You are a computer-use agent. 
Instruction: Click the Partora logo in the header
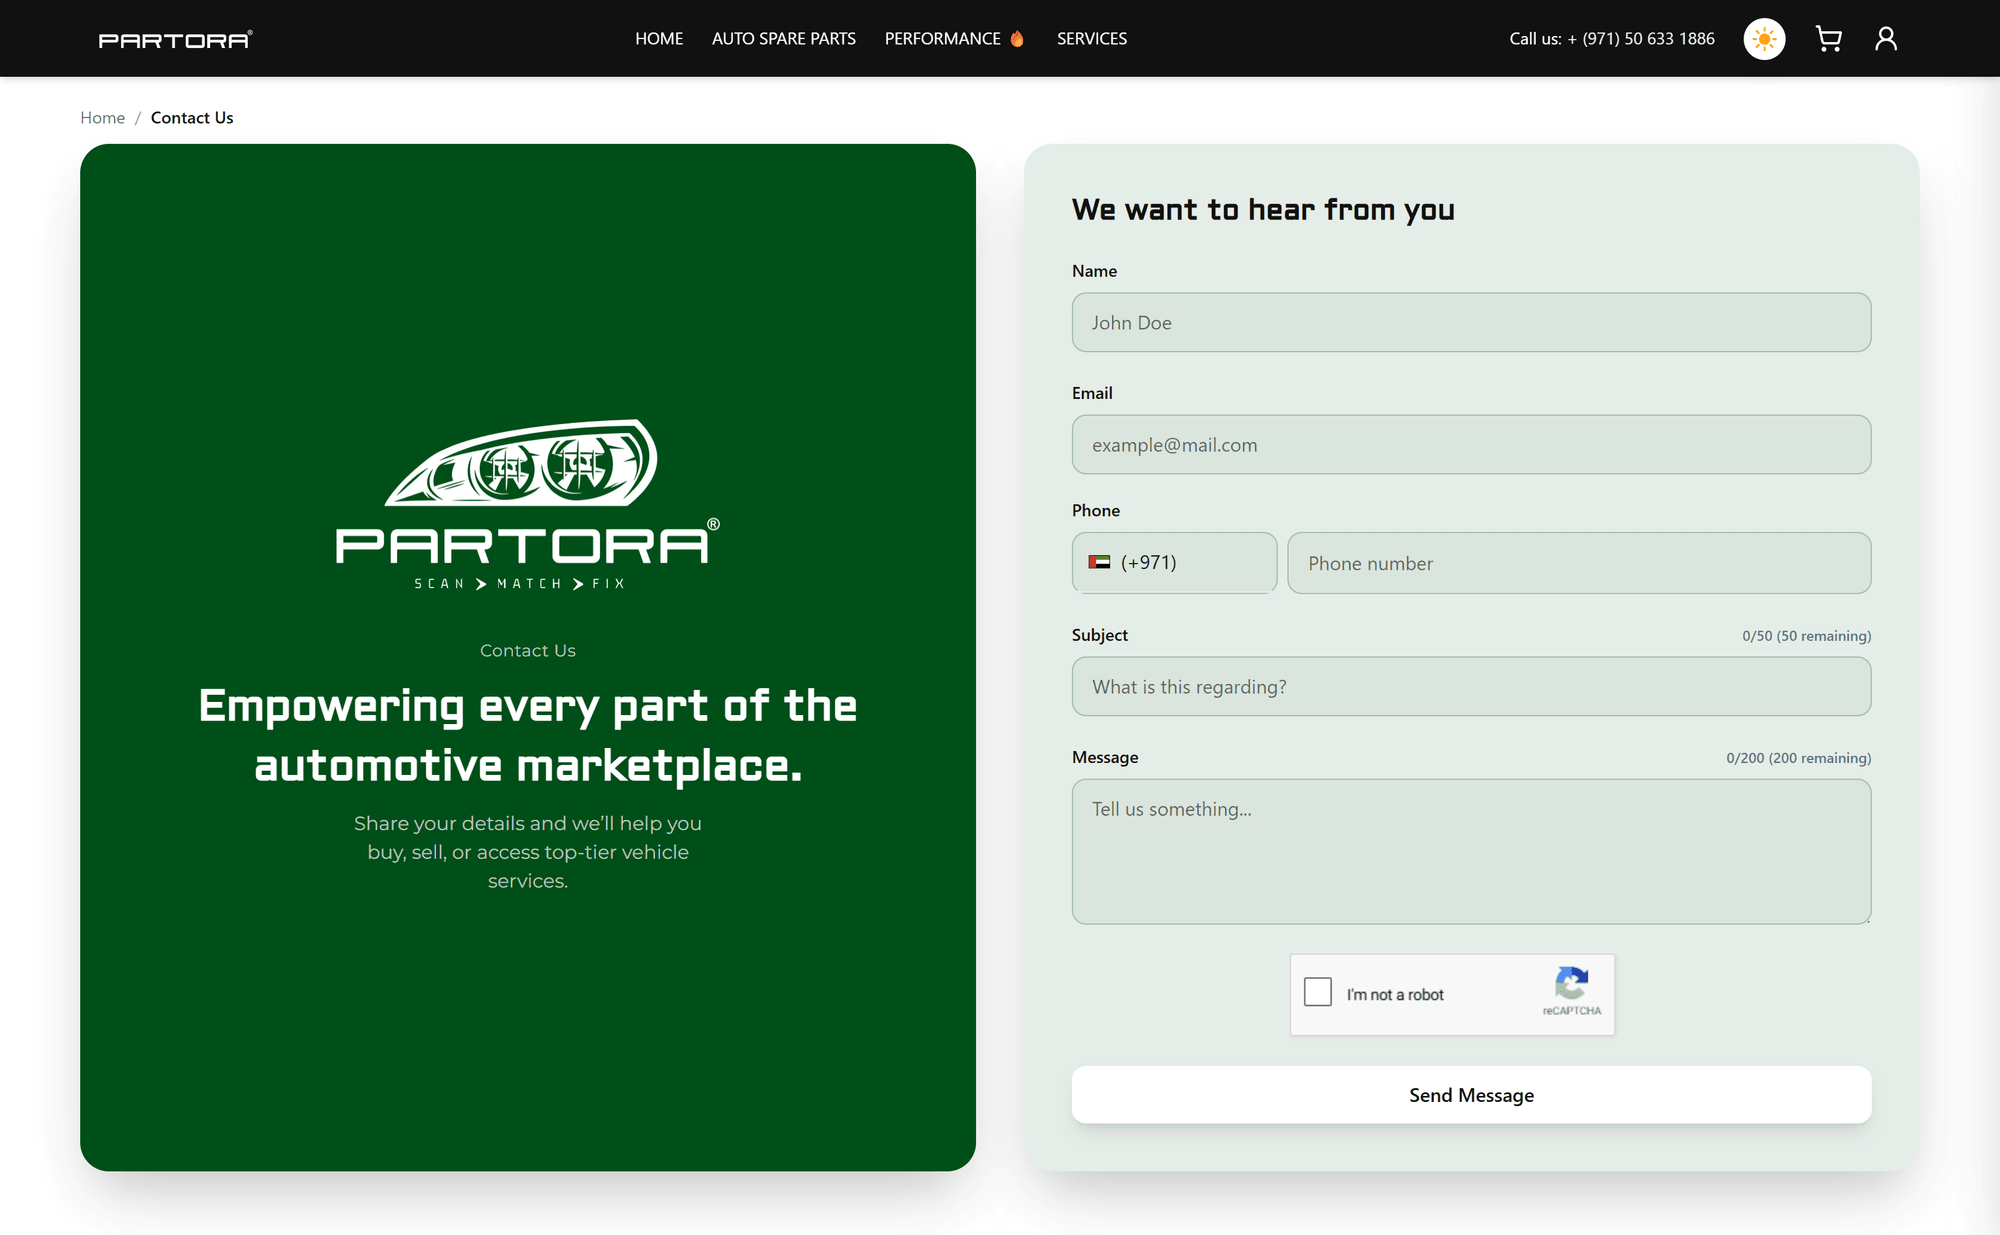(x=175, y=40)
